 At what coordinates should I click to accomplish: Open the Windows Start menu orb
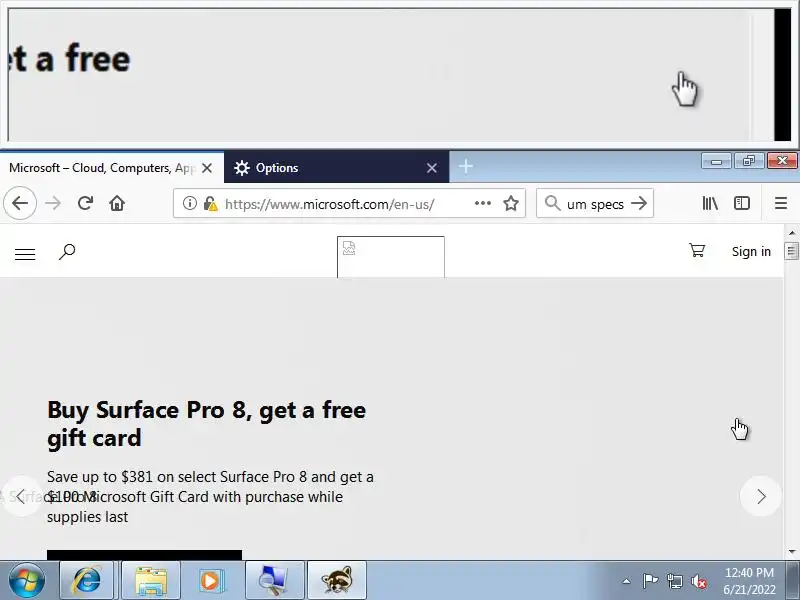(x=27, y=580)
